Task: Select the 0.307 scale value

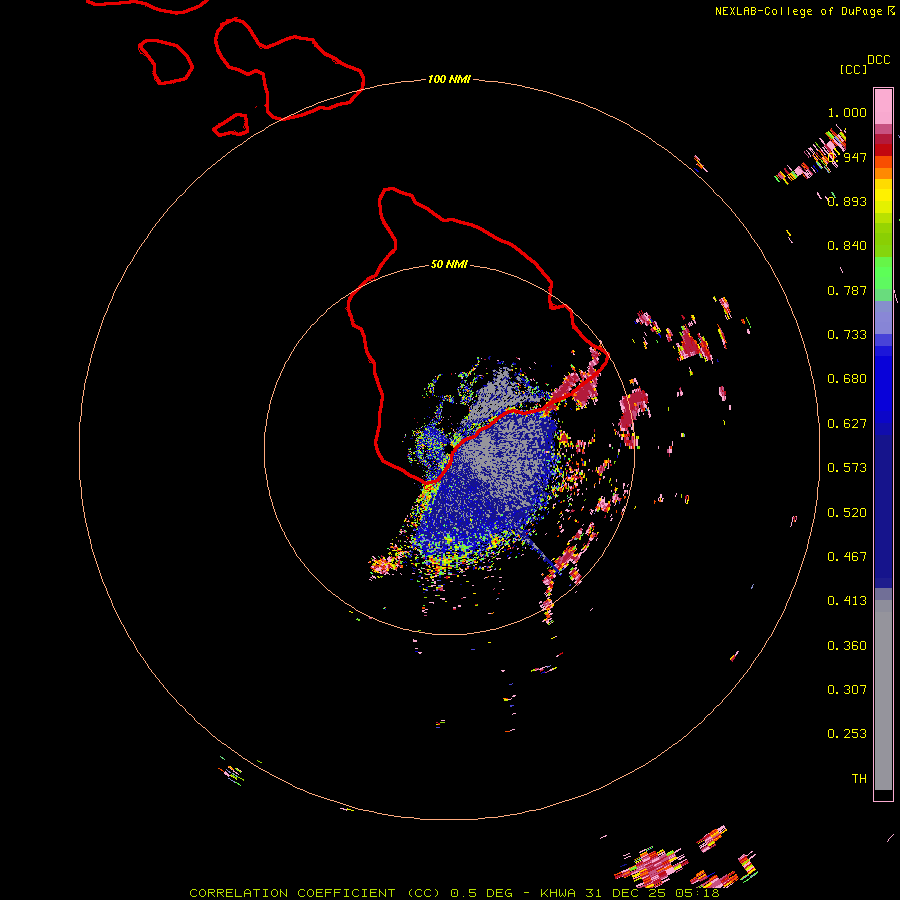Action: click(847, 690)
